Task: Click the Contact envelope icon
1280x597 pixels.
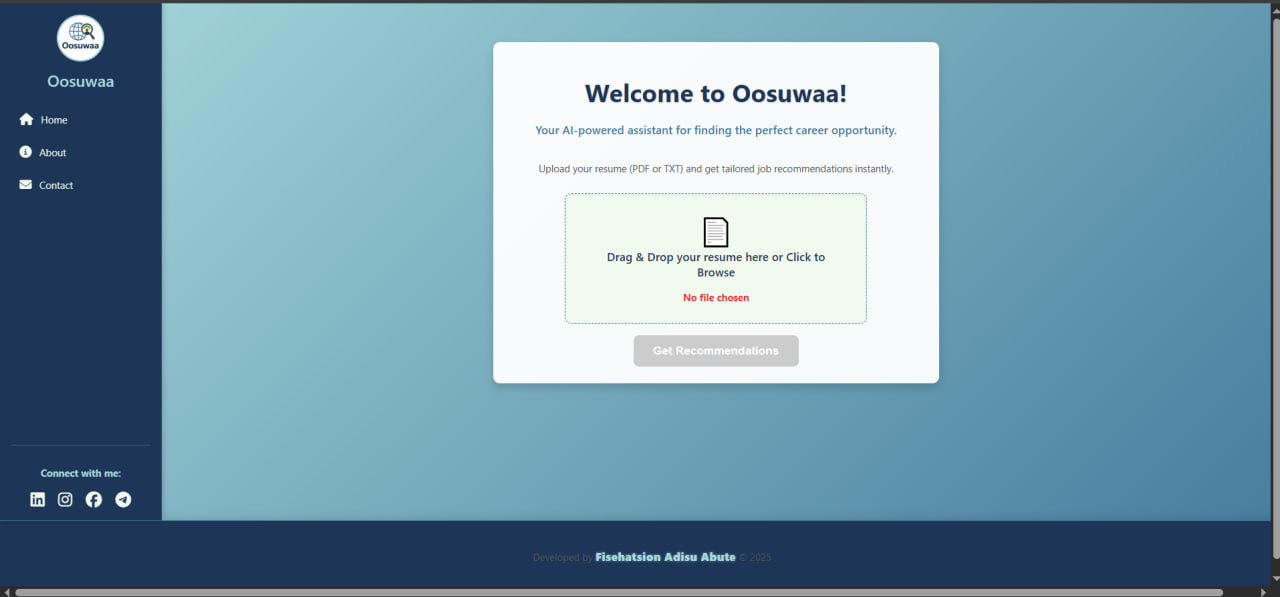Action: click(24, 184)
